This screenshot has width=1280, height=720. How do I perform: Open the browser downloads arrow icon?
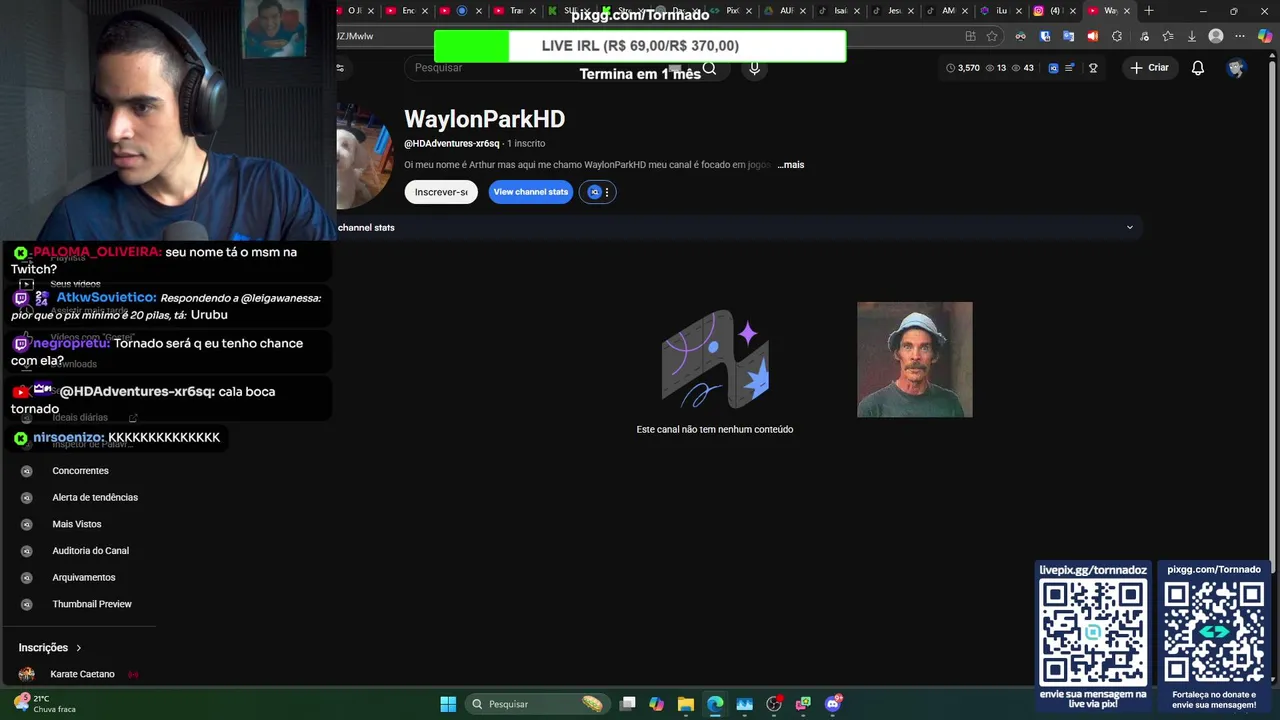click(1191, 36)
